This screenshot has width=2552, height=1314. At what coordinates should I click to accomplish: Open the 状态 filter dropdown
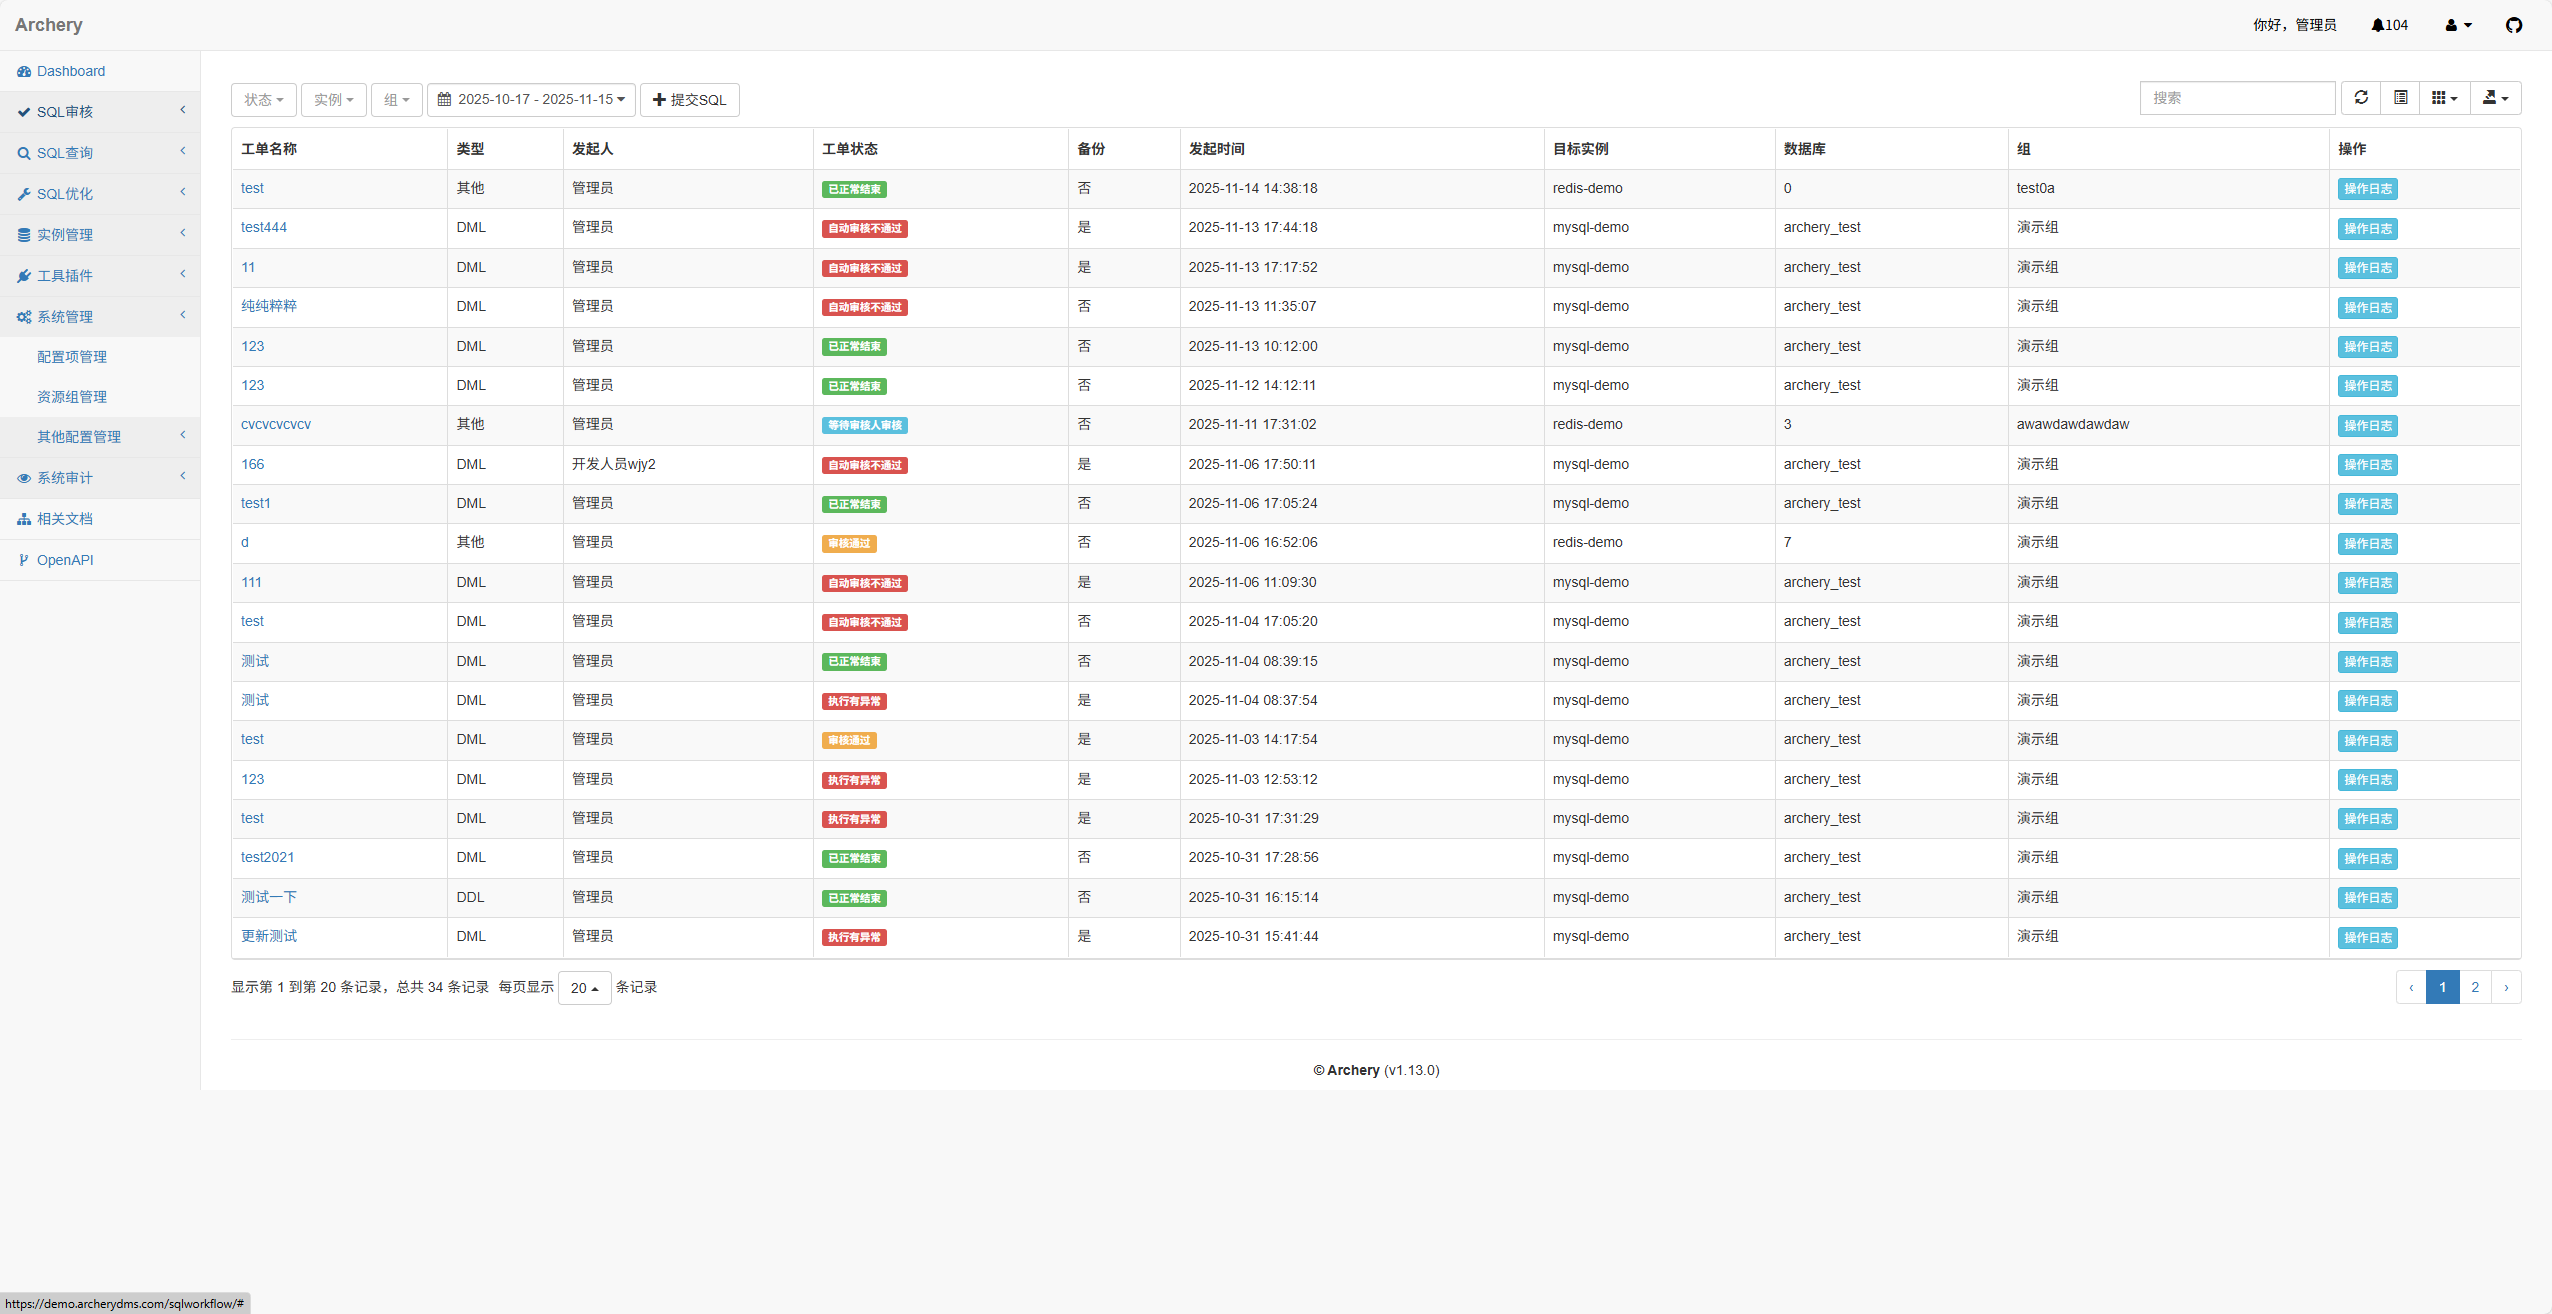coord(264,100)
